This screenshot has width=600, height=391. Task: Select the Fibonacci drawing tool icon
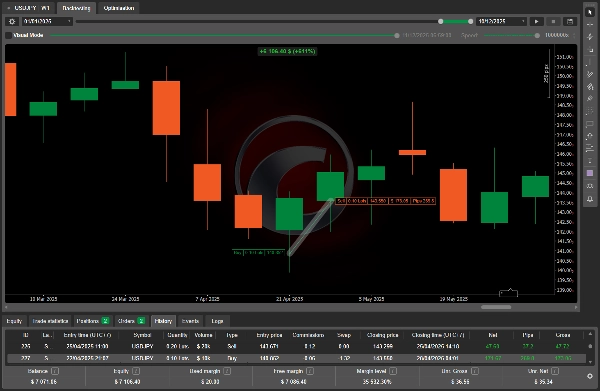(x=590, y=86)
